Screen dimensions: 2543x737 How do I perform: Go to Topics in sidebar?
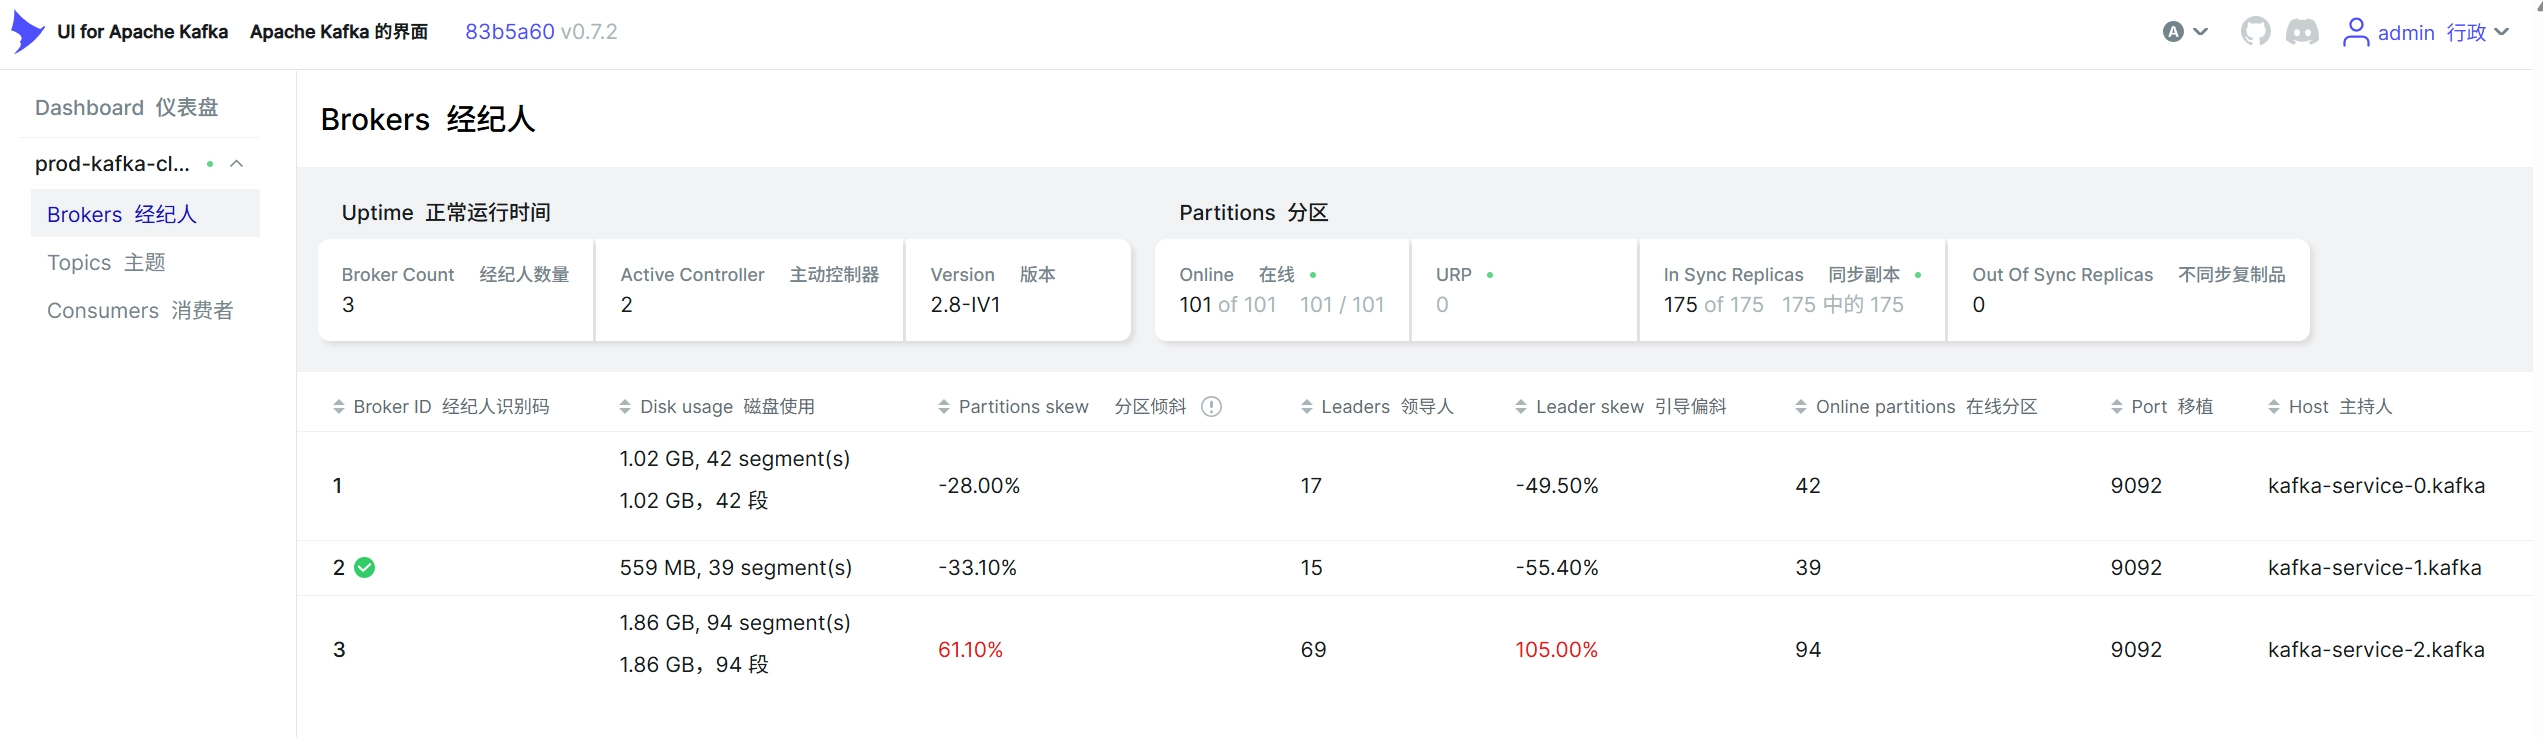coord(106,263)
